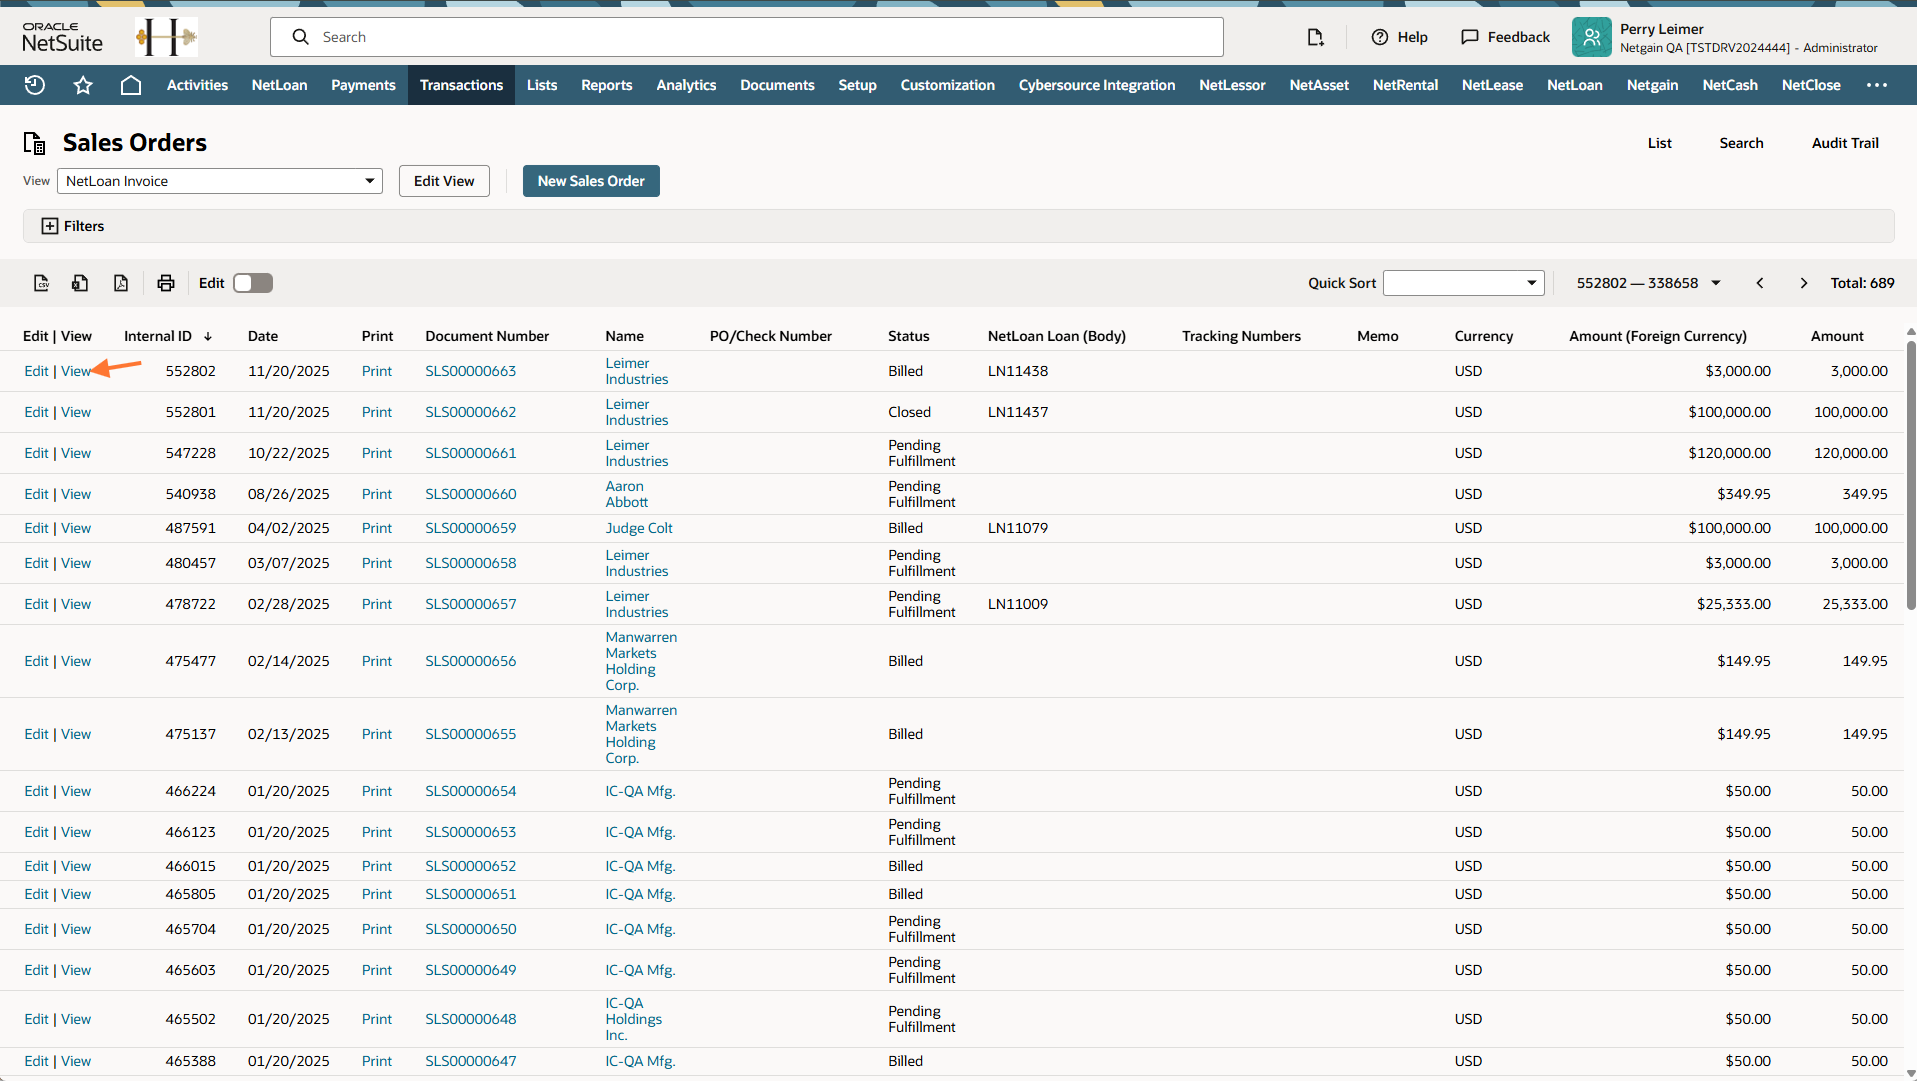Image resolution: width=1917 pixels, height=1081 pixels.
Task: Go to the Home dashboard icon
Action: coord(131,85)
